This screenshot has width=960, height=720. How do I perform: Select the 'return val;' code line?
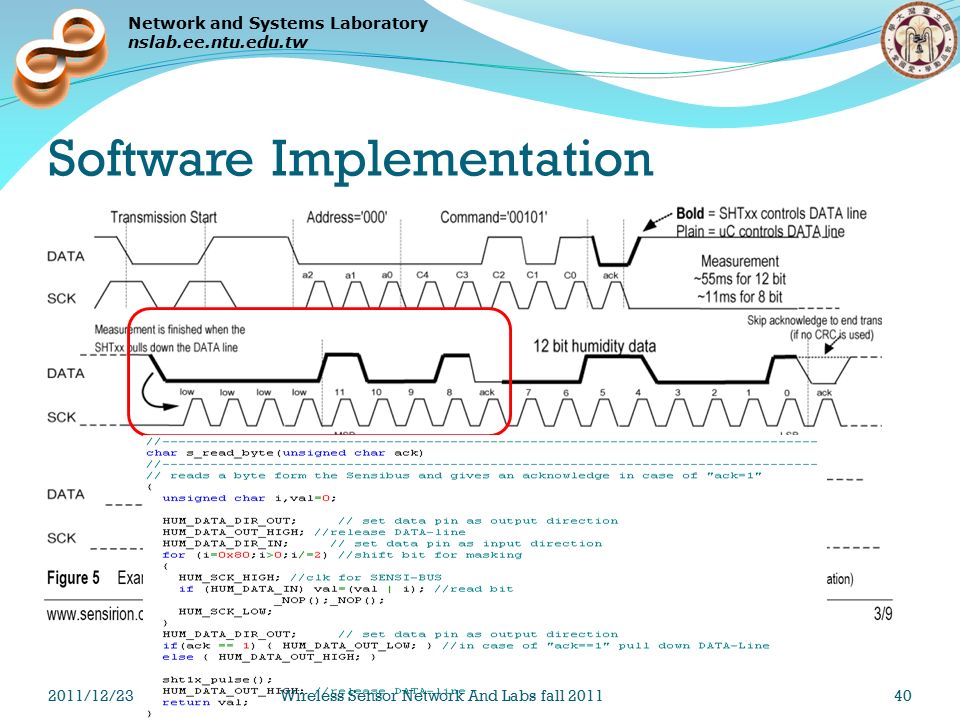(205, 702)
